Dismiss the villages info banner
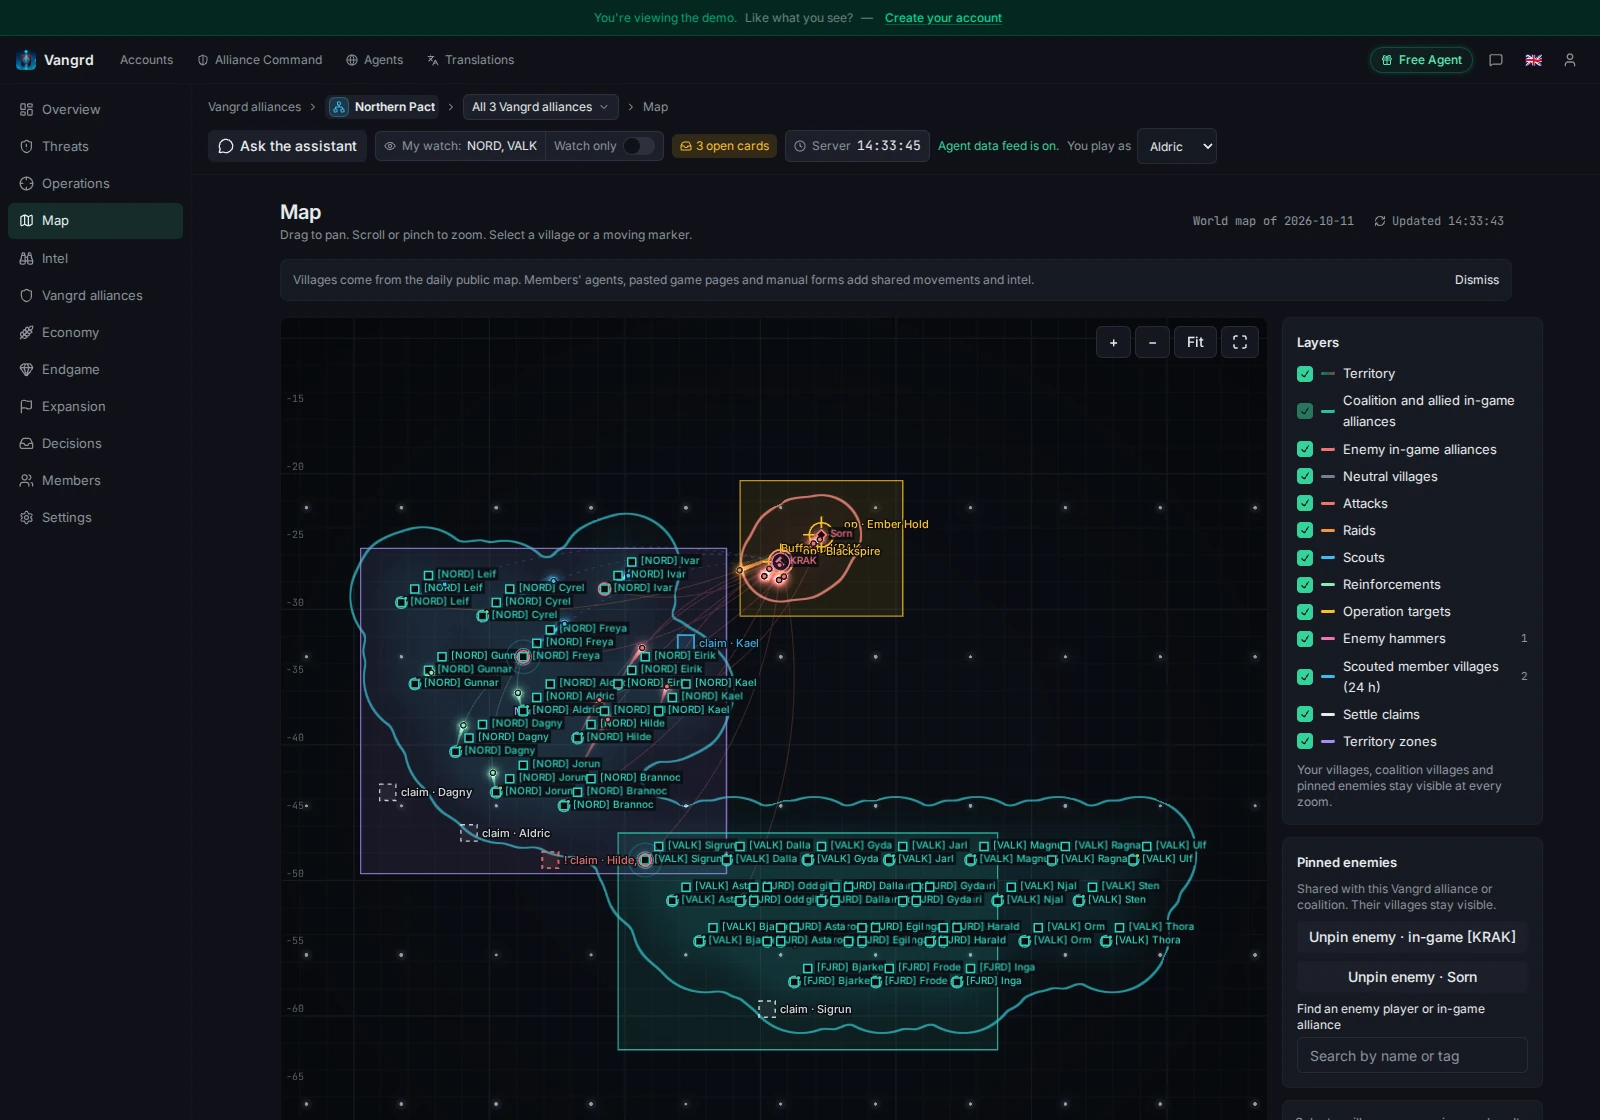1600x1120 pixels. pyautogui.click(x=1476, y=280)
